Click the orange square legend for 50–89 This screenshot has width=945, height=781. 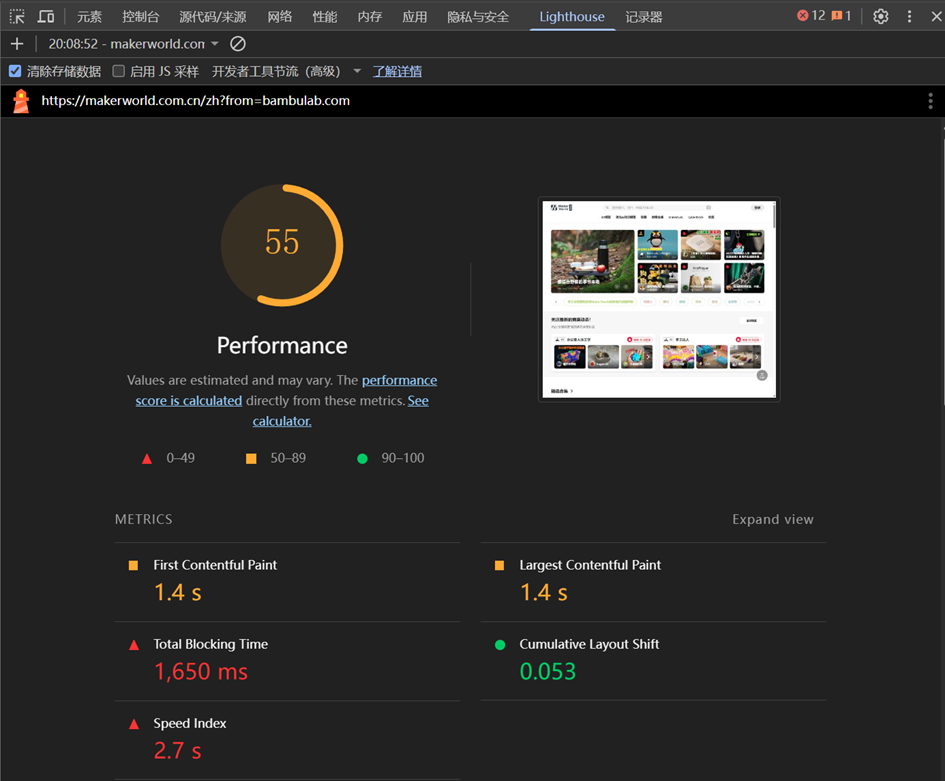[x=251, y=459]
